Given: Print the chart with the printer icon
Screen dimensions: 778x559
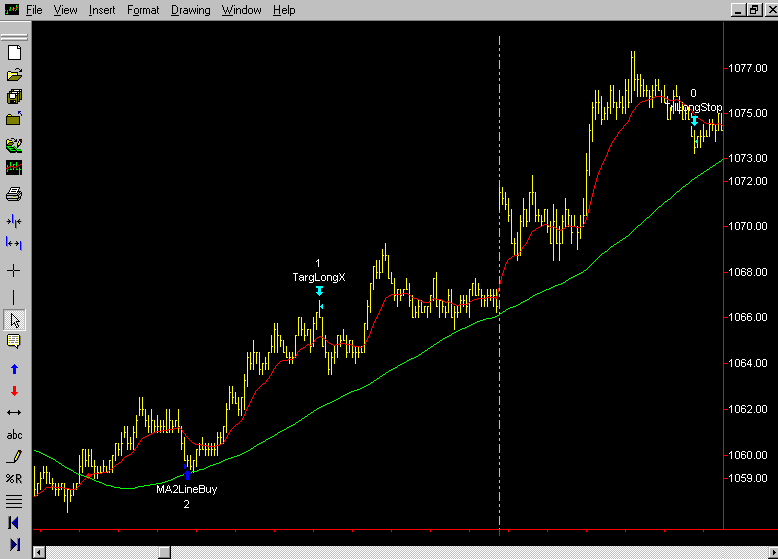Looking at the screenshot, I should pos(14,194).
